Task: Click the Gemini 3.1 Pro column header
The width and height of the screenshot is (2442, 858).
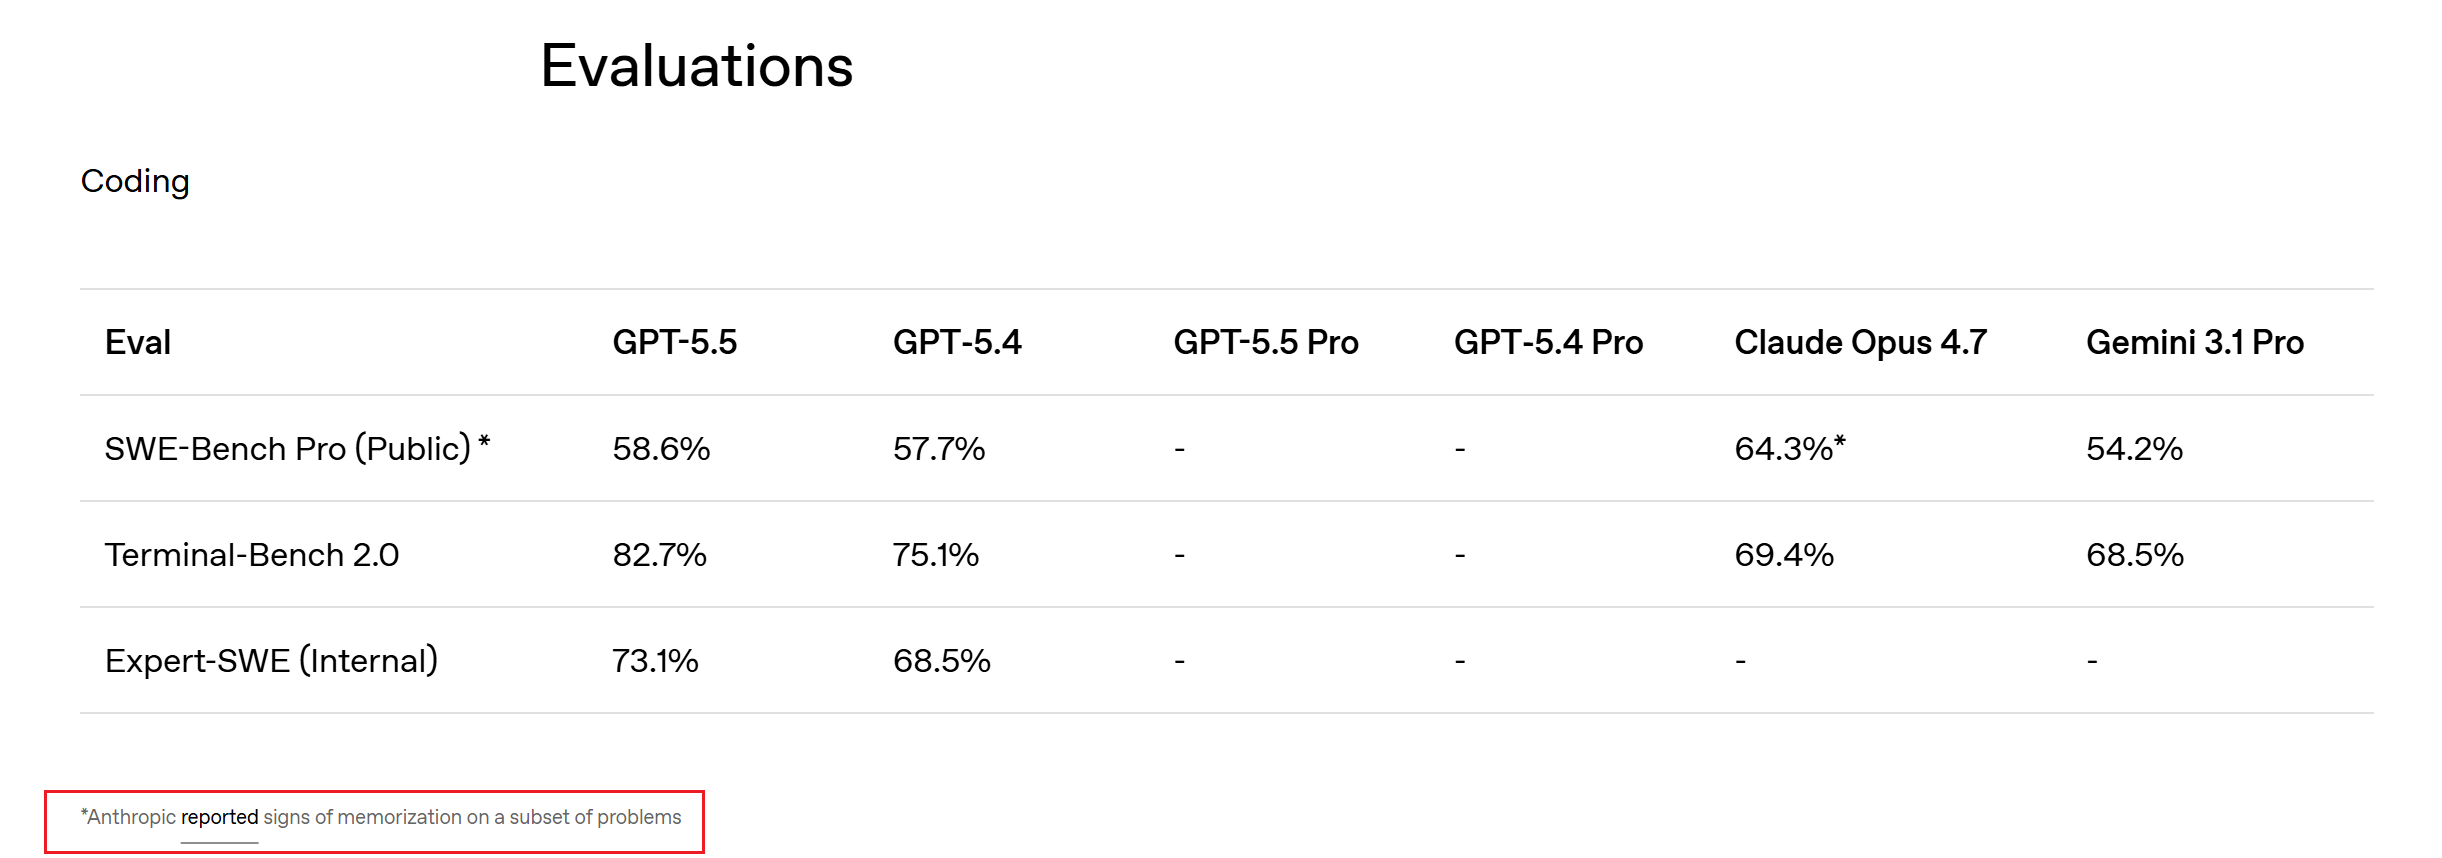Action: pyautogui.click(x=2195, y=342)
